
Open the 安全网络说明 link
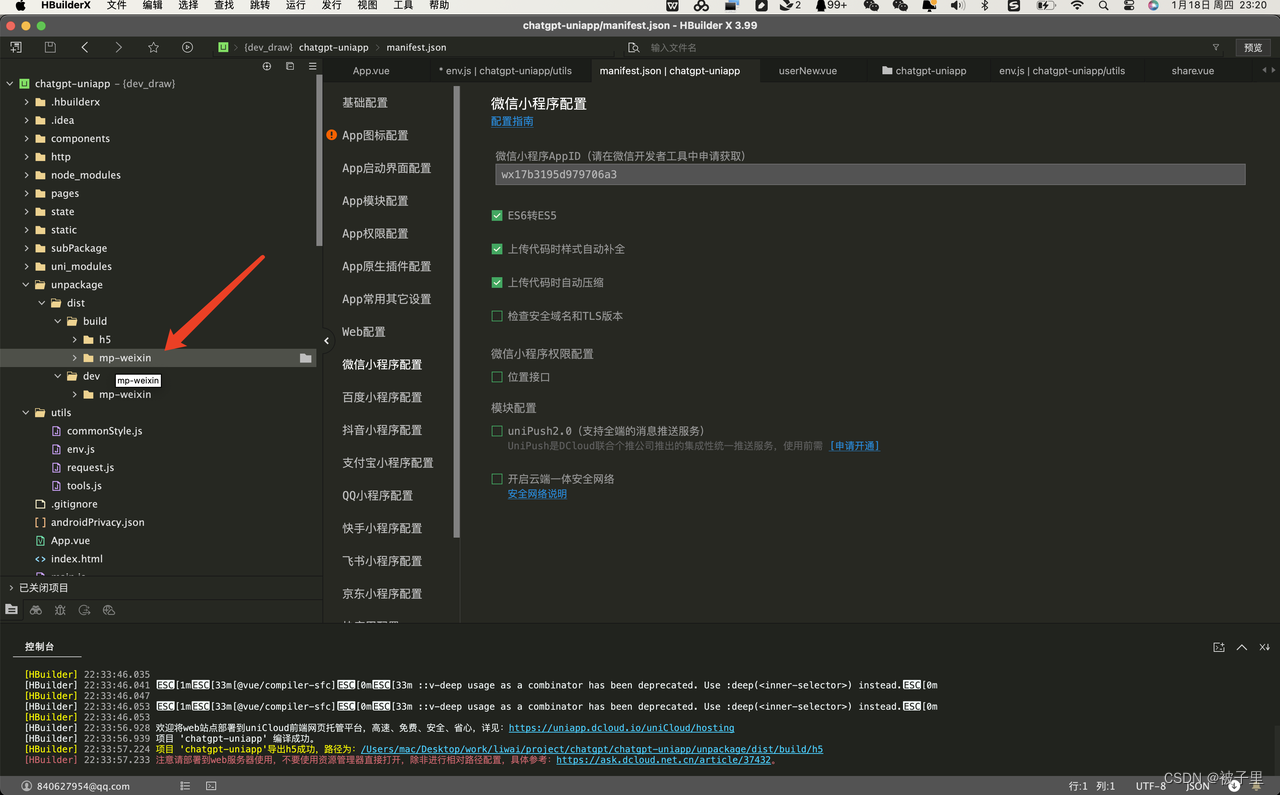coord(537,494)
